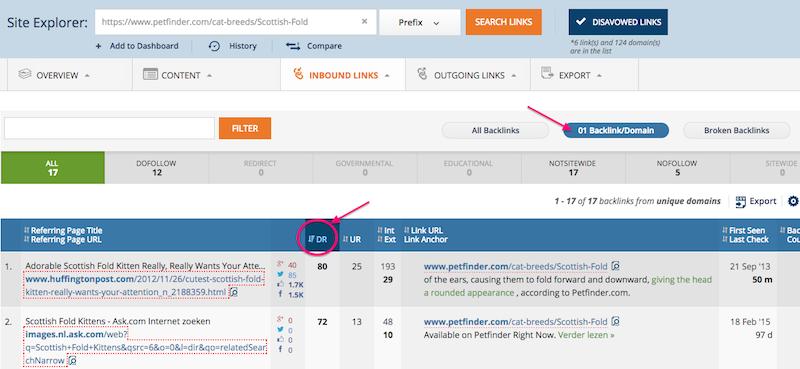This screenshot has width=800, height=369.
Task: Click the backlink filter text field
Action: (x=109, y=128)
